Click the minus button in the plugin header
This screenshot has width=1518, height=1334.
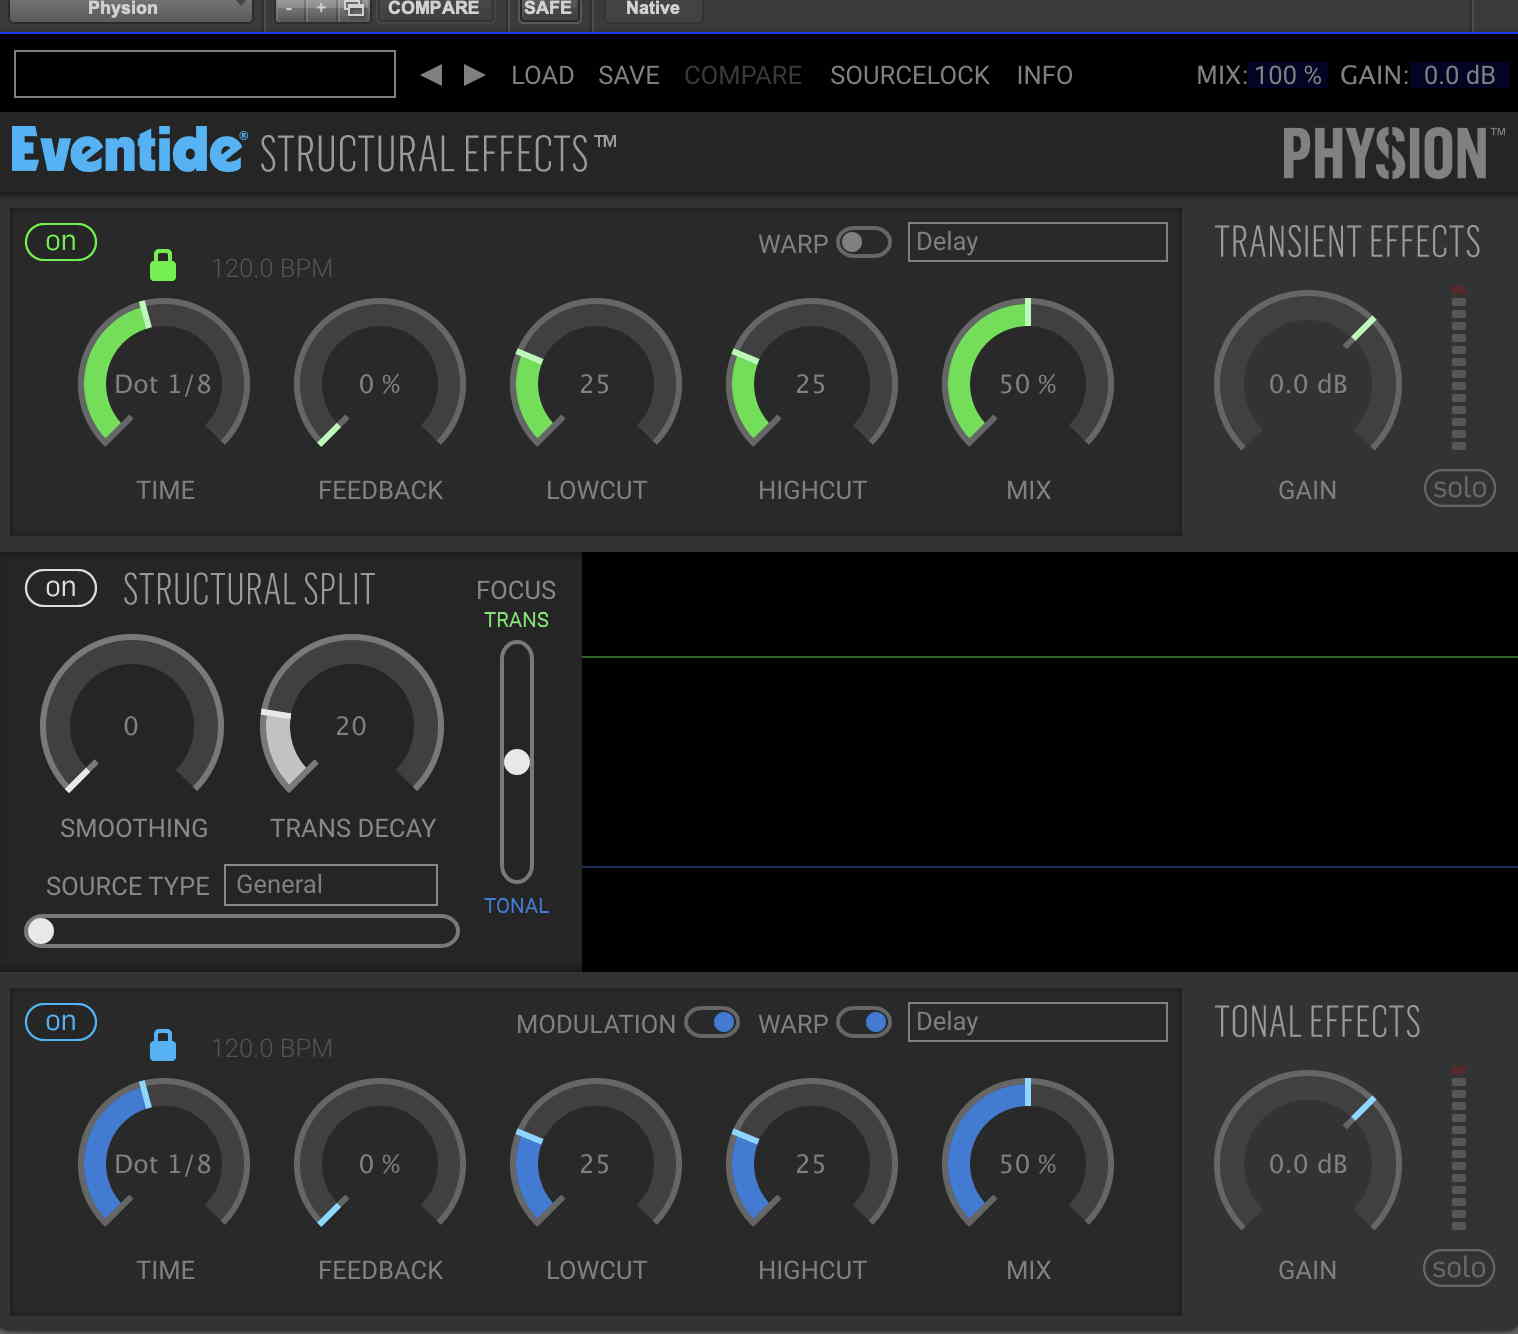click(289, 8)
